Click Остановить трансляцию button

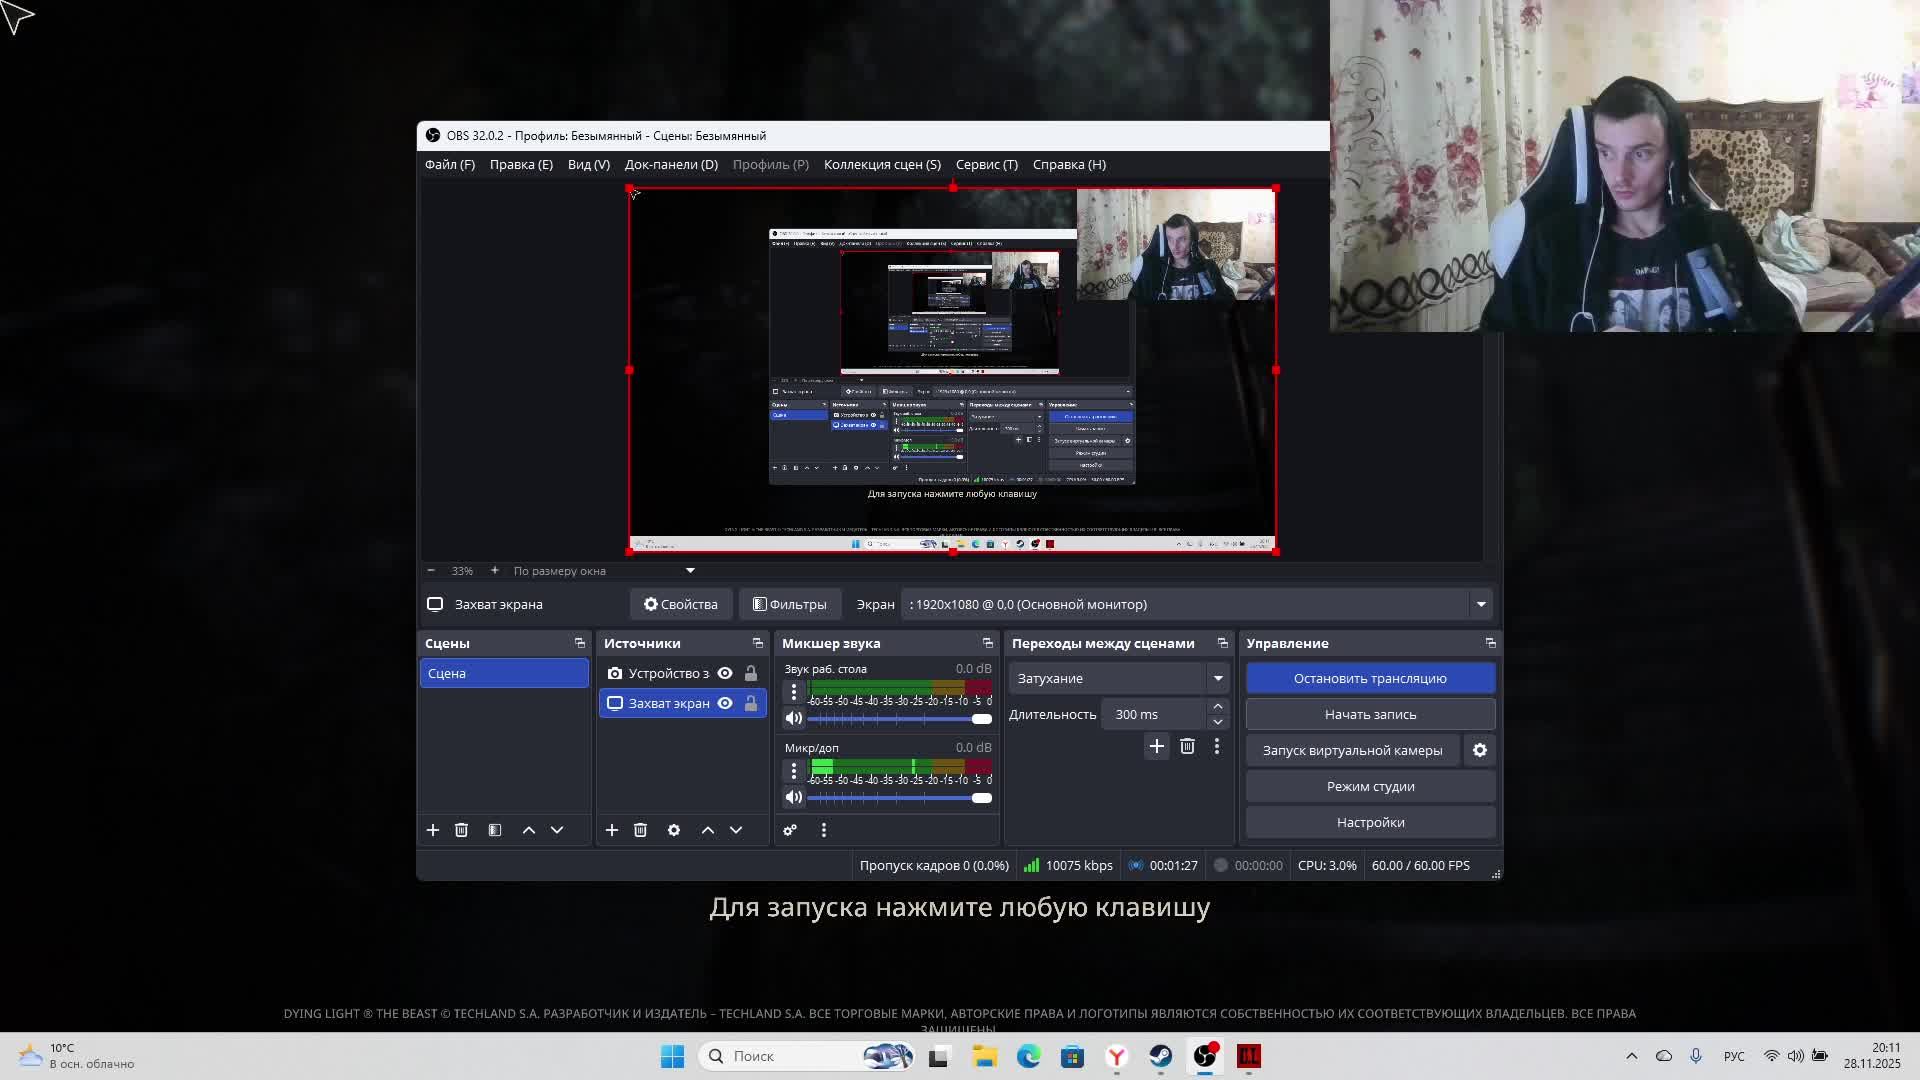click(1370, 678)
